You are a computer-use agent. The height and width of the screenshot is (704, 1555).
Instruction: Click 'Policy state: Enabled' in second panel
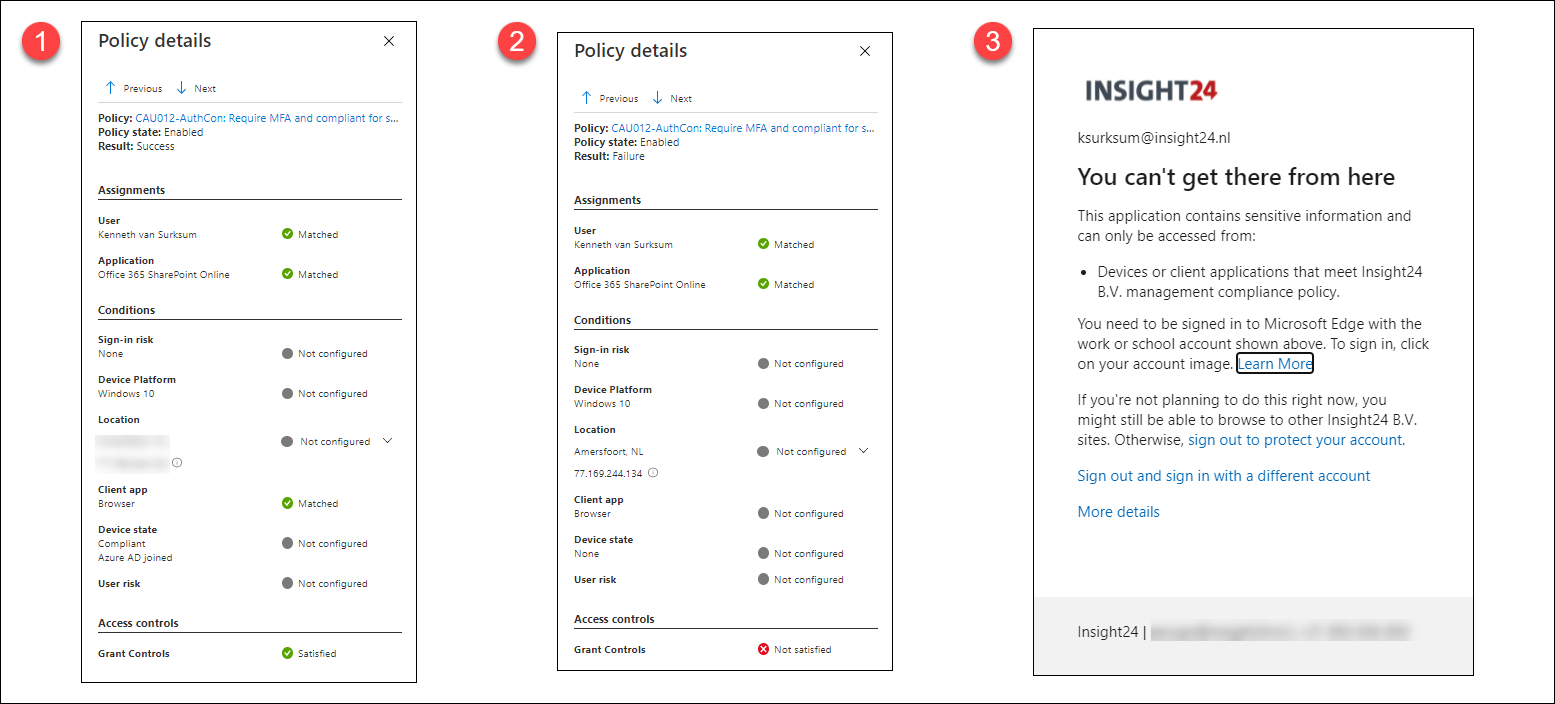[626, 142]
